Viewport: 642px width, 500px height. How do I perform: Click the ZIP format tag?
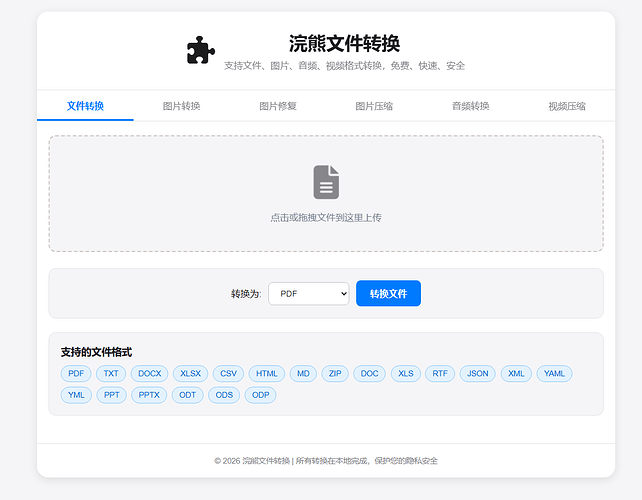click(335, 374)
